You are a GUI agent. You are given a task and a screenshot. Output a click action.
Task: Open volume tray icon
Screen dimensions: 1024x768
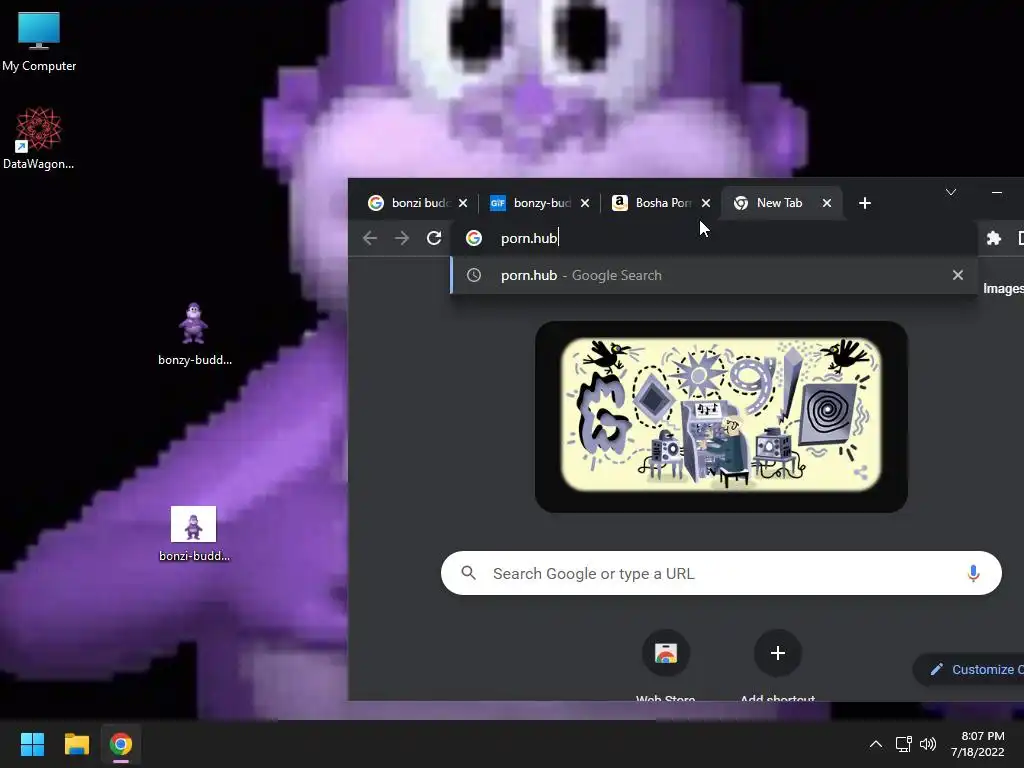coord(927,744)
